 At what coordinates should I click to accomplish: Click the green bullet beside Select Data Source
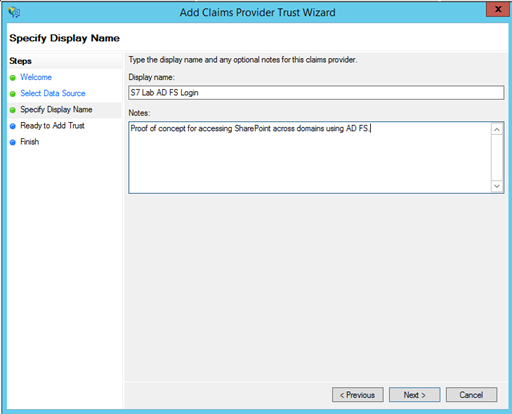13,94
